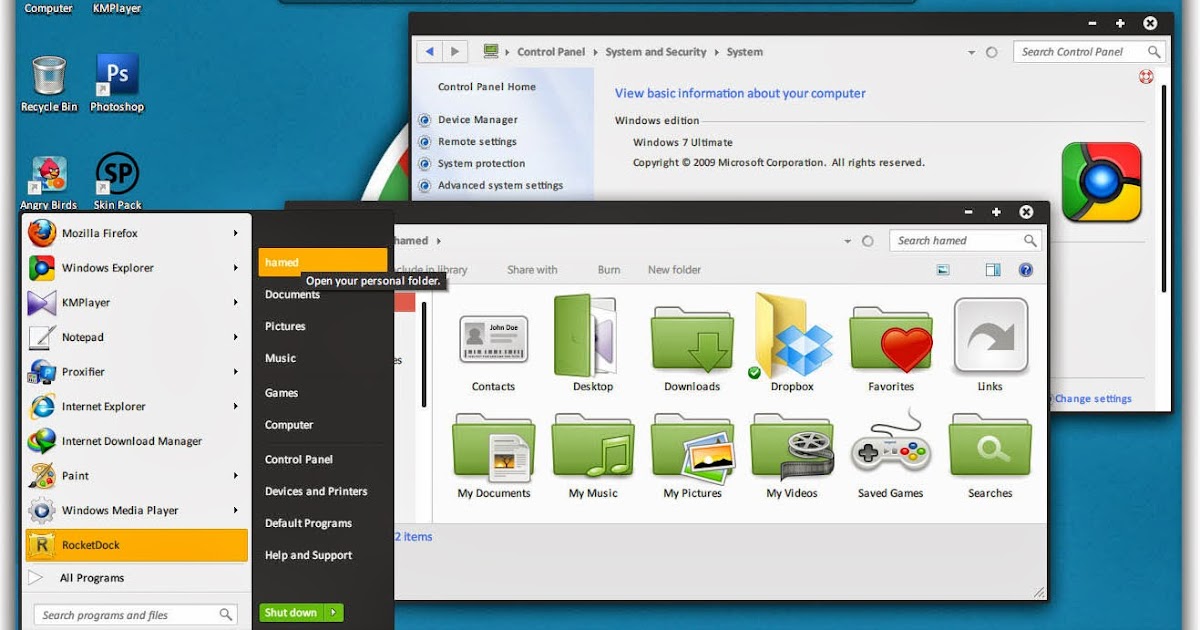Image resolution: width=1200 pixels, height=630 pixels.
Task: Open hamed personal folder in Start menu
Action: [x=323, y=263]
